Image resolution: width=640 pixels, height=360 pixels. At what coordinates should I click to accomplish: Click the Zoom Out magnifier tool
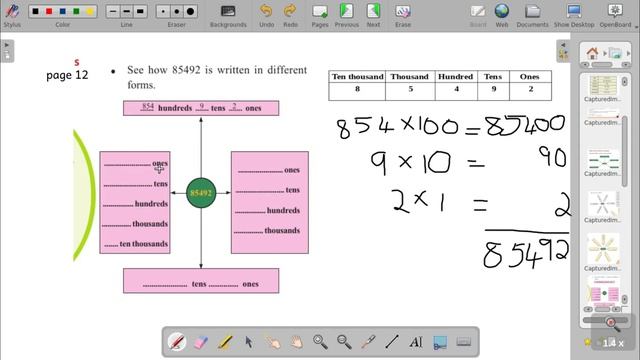click(x=344, y=342)
